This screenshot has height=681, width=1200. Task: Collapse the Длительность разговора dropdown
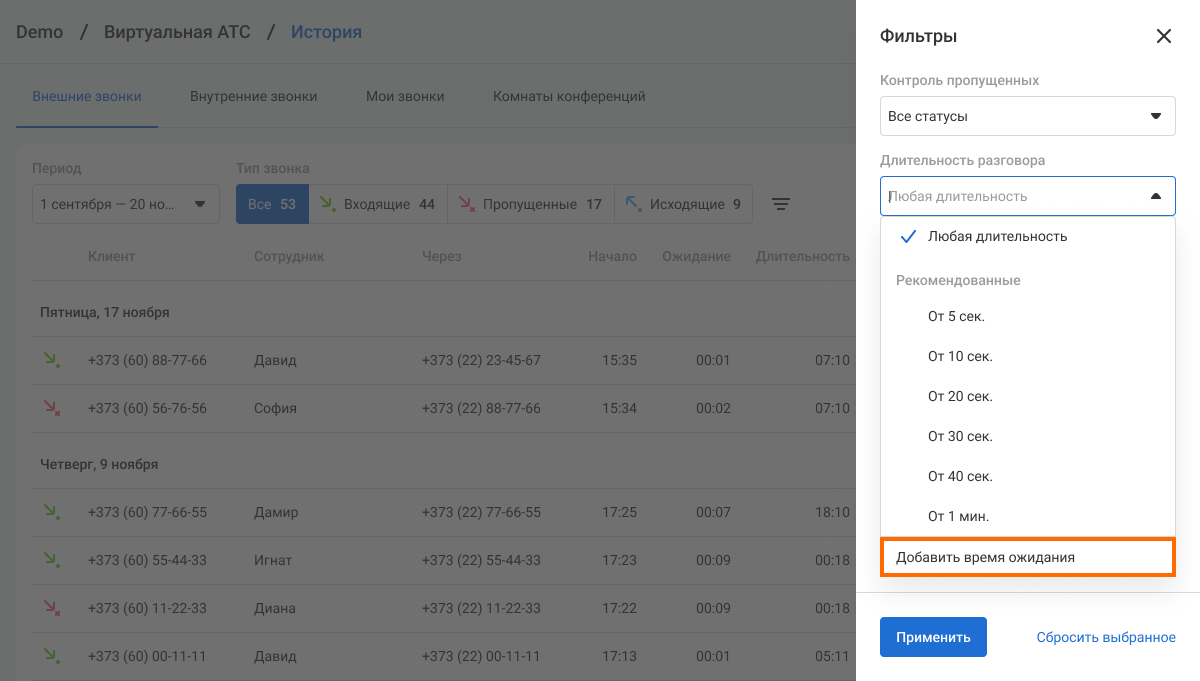1155,196
